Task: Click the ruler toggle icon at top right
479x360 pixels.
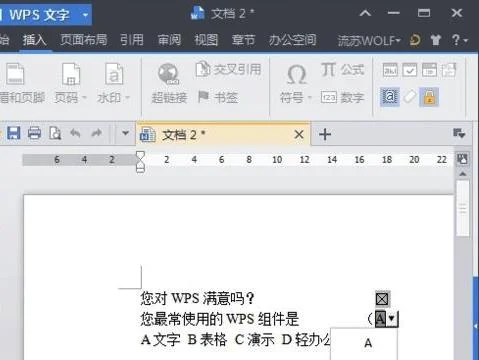Action: 463,159
